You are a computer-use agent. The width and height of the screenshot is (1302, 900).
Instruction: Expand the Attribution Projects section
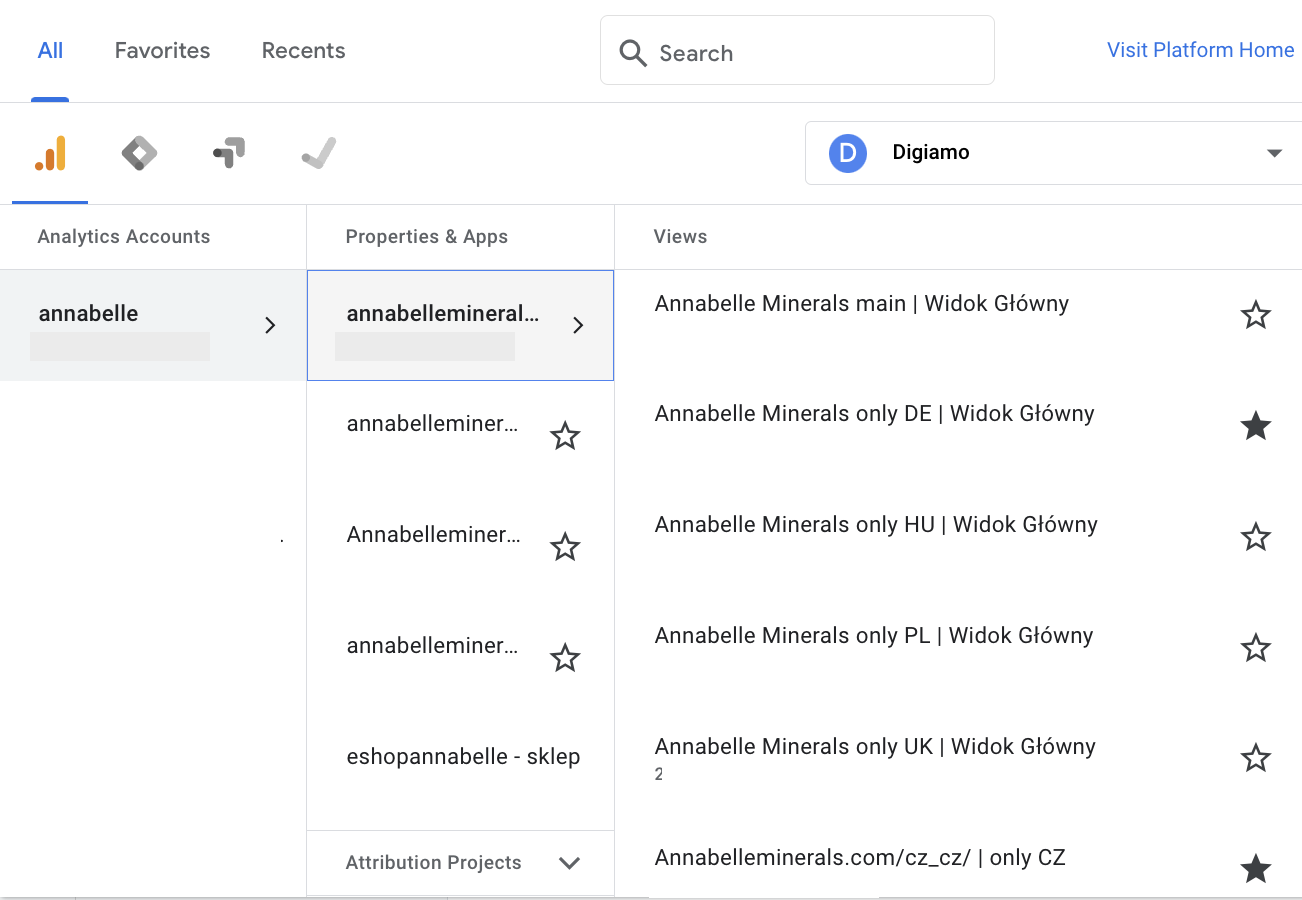point(569,863)
